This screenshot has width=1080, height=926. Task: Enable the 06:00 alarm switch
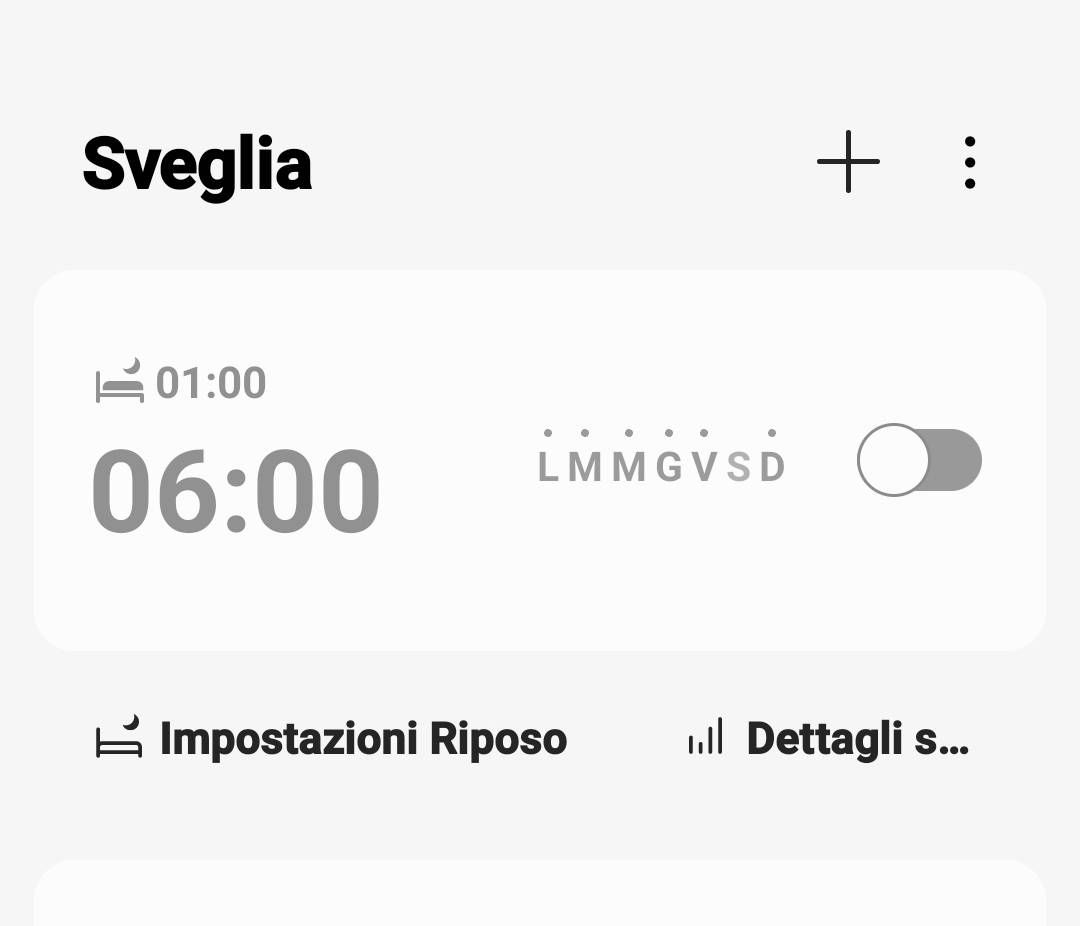(919, 460)
